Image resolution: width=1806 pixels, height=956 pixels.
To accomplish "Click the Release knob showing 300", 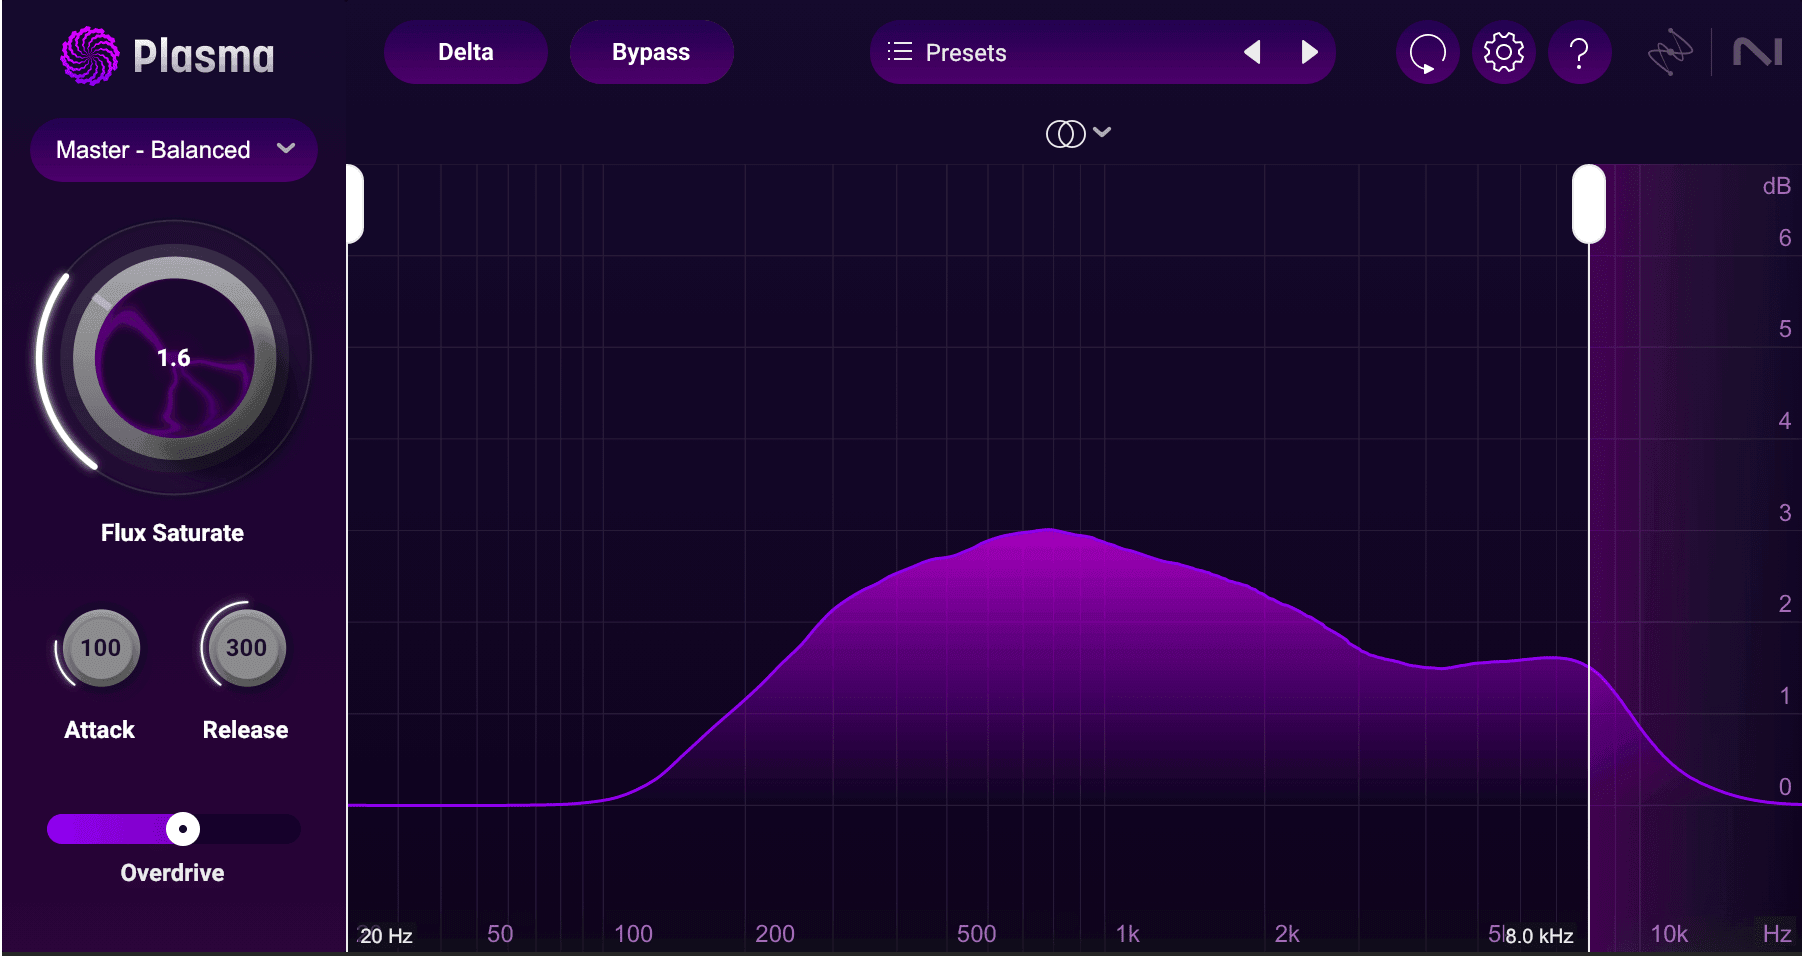I will pos(246,648).
